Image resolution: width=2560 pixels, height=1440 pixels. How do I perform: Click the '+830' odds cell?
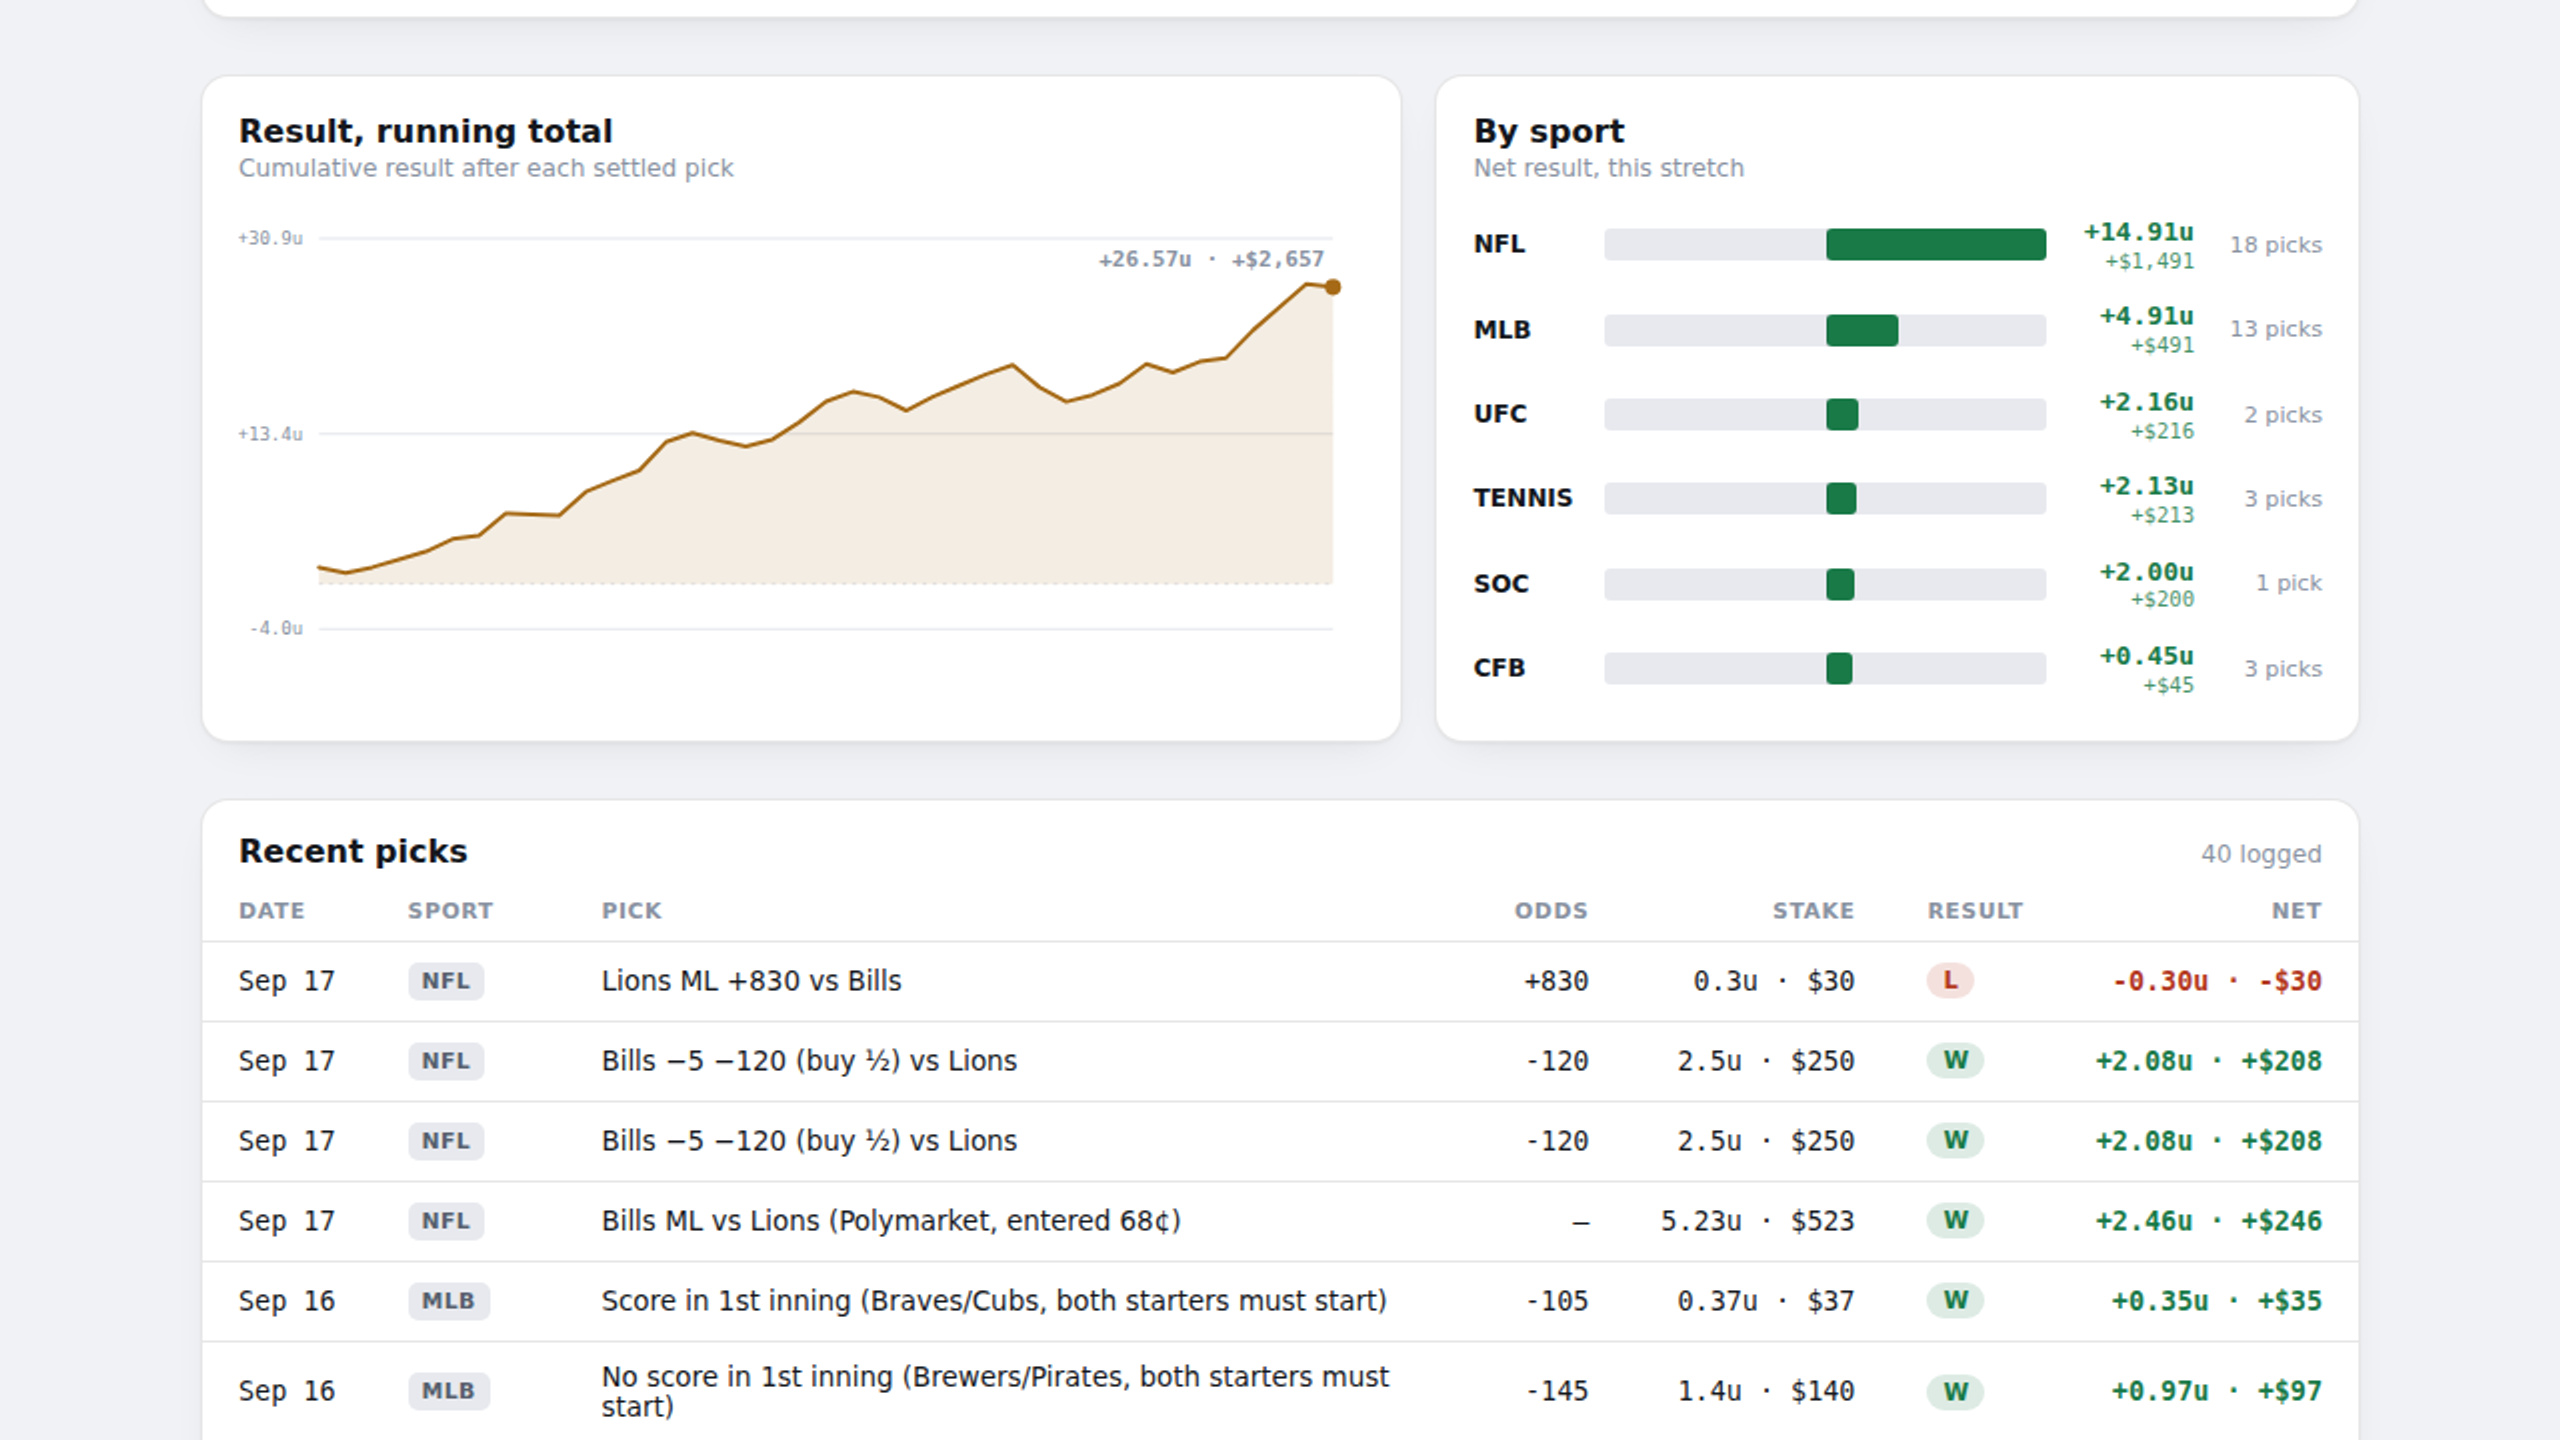pos(1556,981)
